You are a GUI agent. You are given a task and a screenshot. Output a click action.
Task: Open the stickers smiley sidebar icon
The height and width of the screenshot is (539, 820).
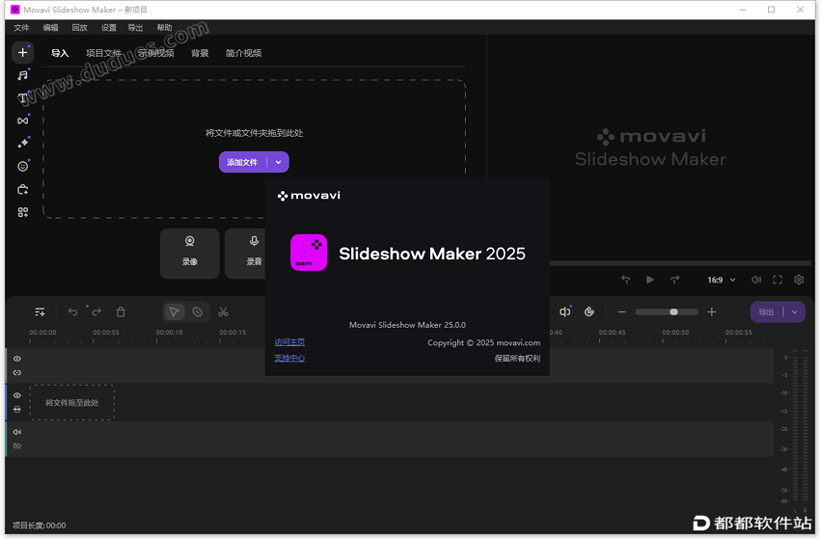click(x=22, y=166)
